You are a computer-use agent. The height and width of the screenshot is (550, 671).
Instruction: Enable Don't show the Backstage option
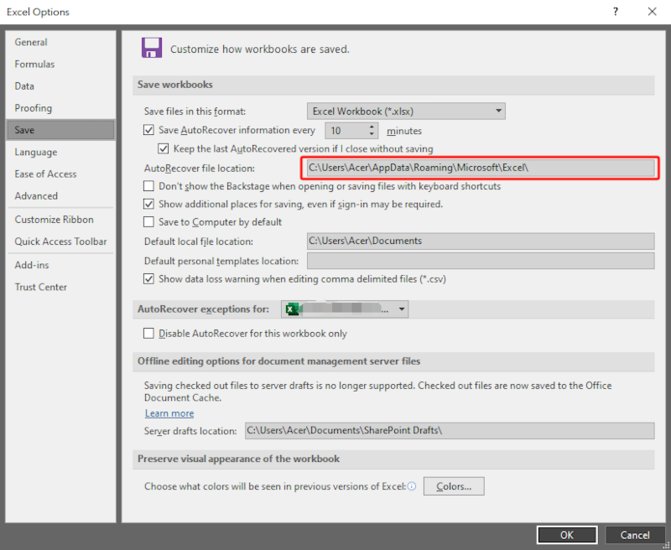tap(148, 186)
